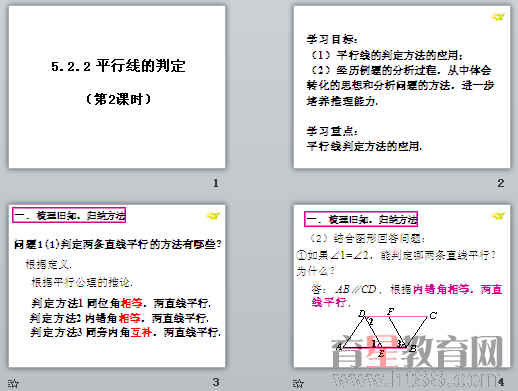Click the yellow bird icon on slide 4
The image size is (518, 391).
coord(498,216)
